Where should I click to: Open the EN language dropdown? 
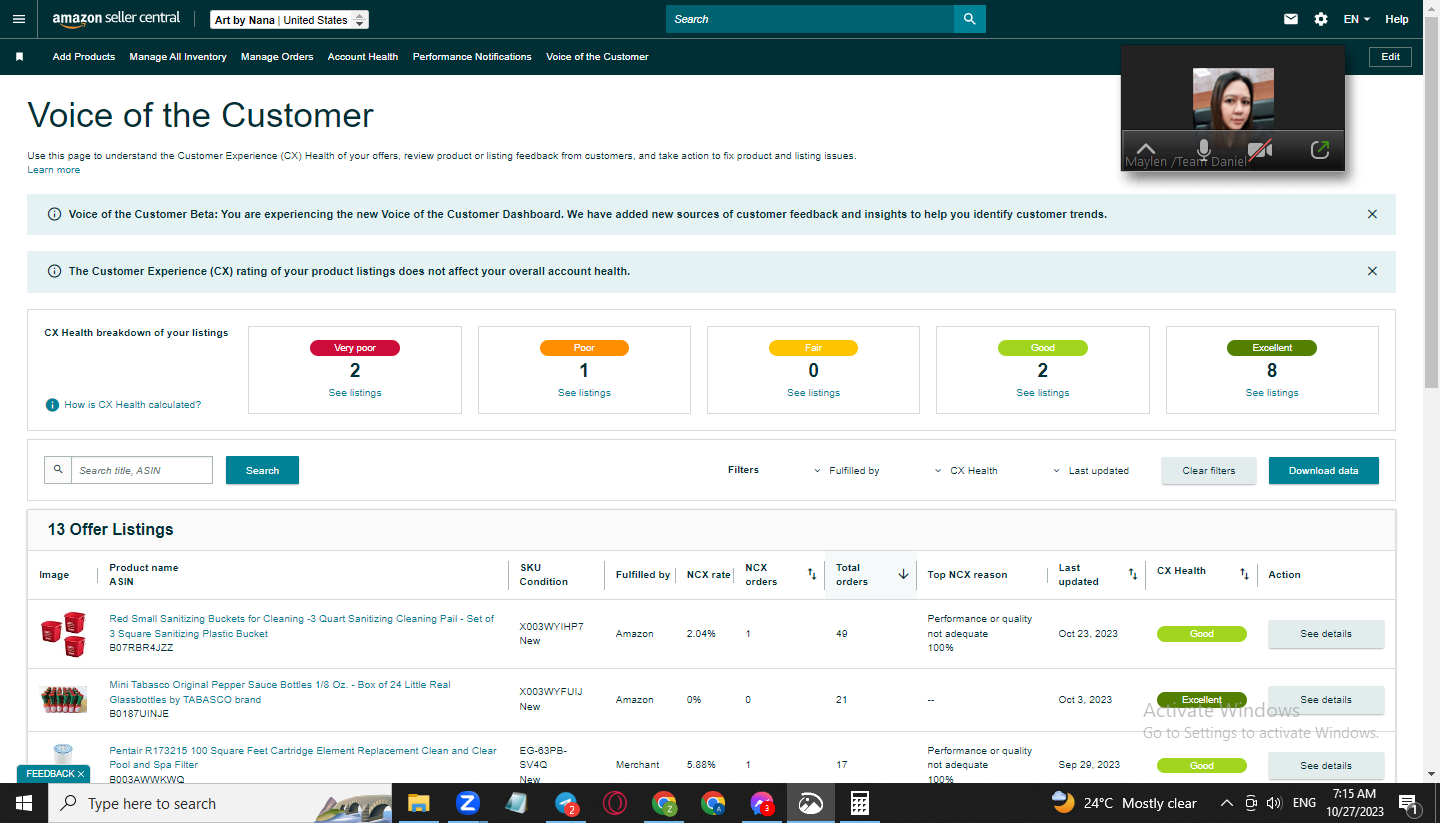pyautogui.click(x=1357, y=19)
